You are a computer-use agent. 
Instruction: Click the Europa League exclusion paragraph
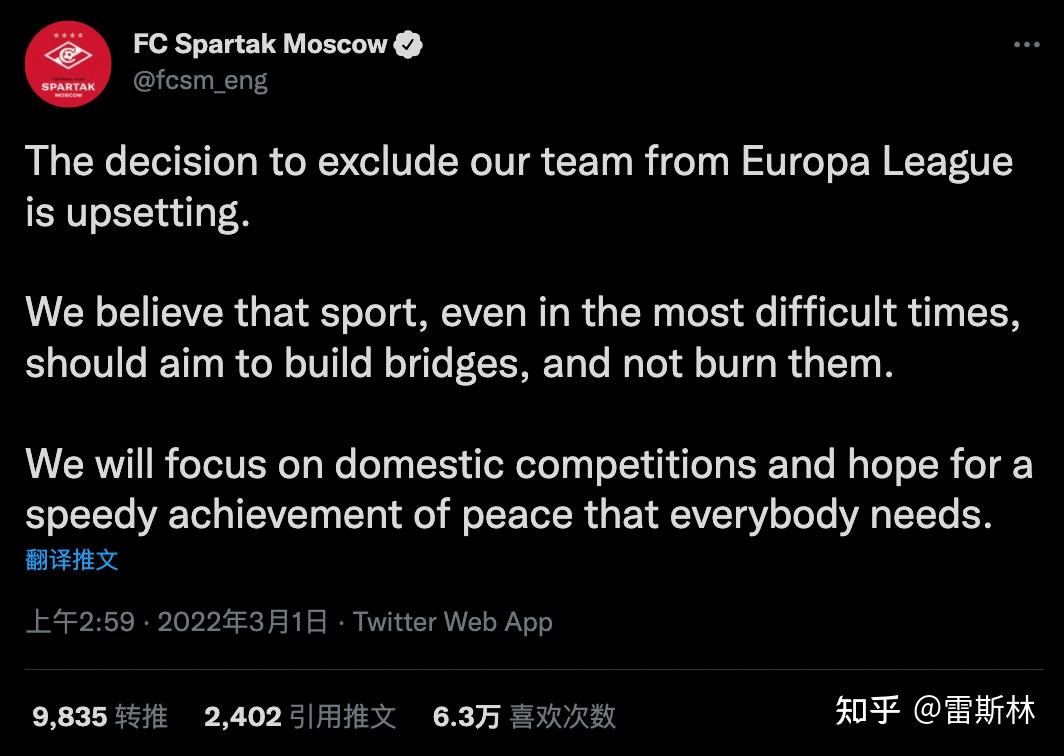tap(518, 188)
